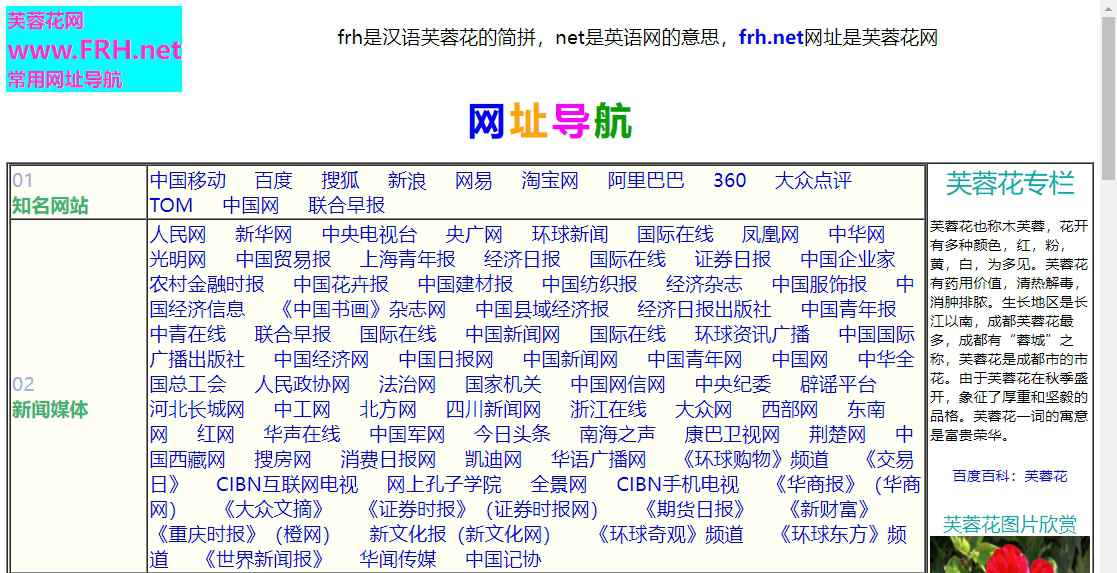
Task: Open 农村金融时报
Action: tap(207, 284)
